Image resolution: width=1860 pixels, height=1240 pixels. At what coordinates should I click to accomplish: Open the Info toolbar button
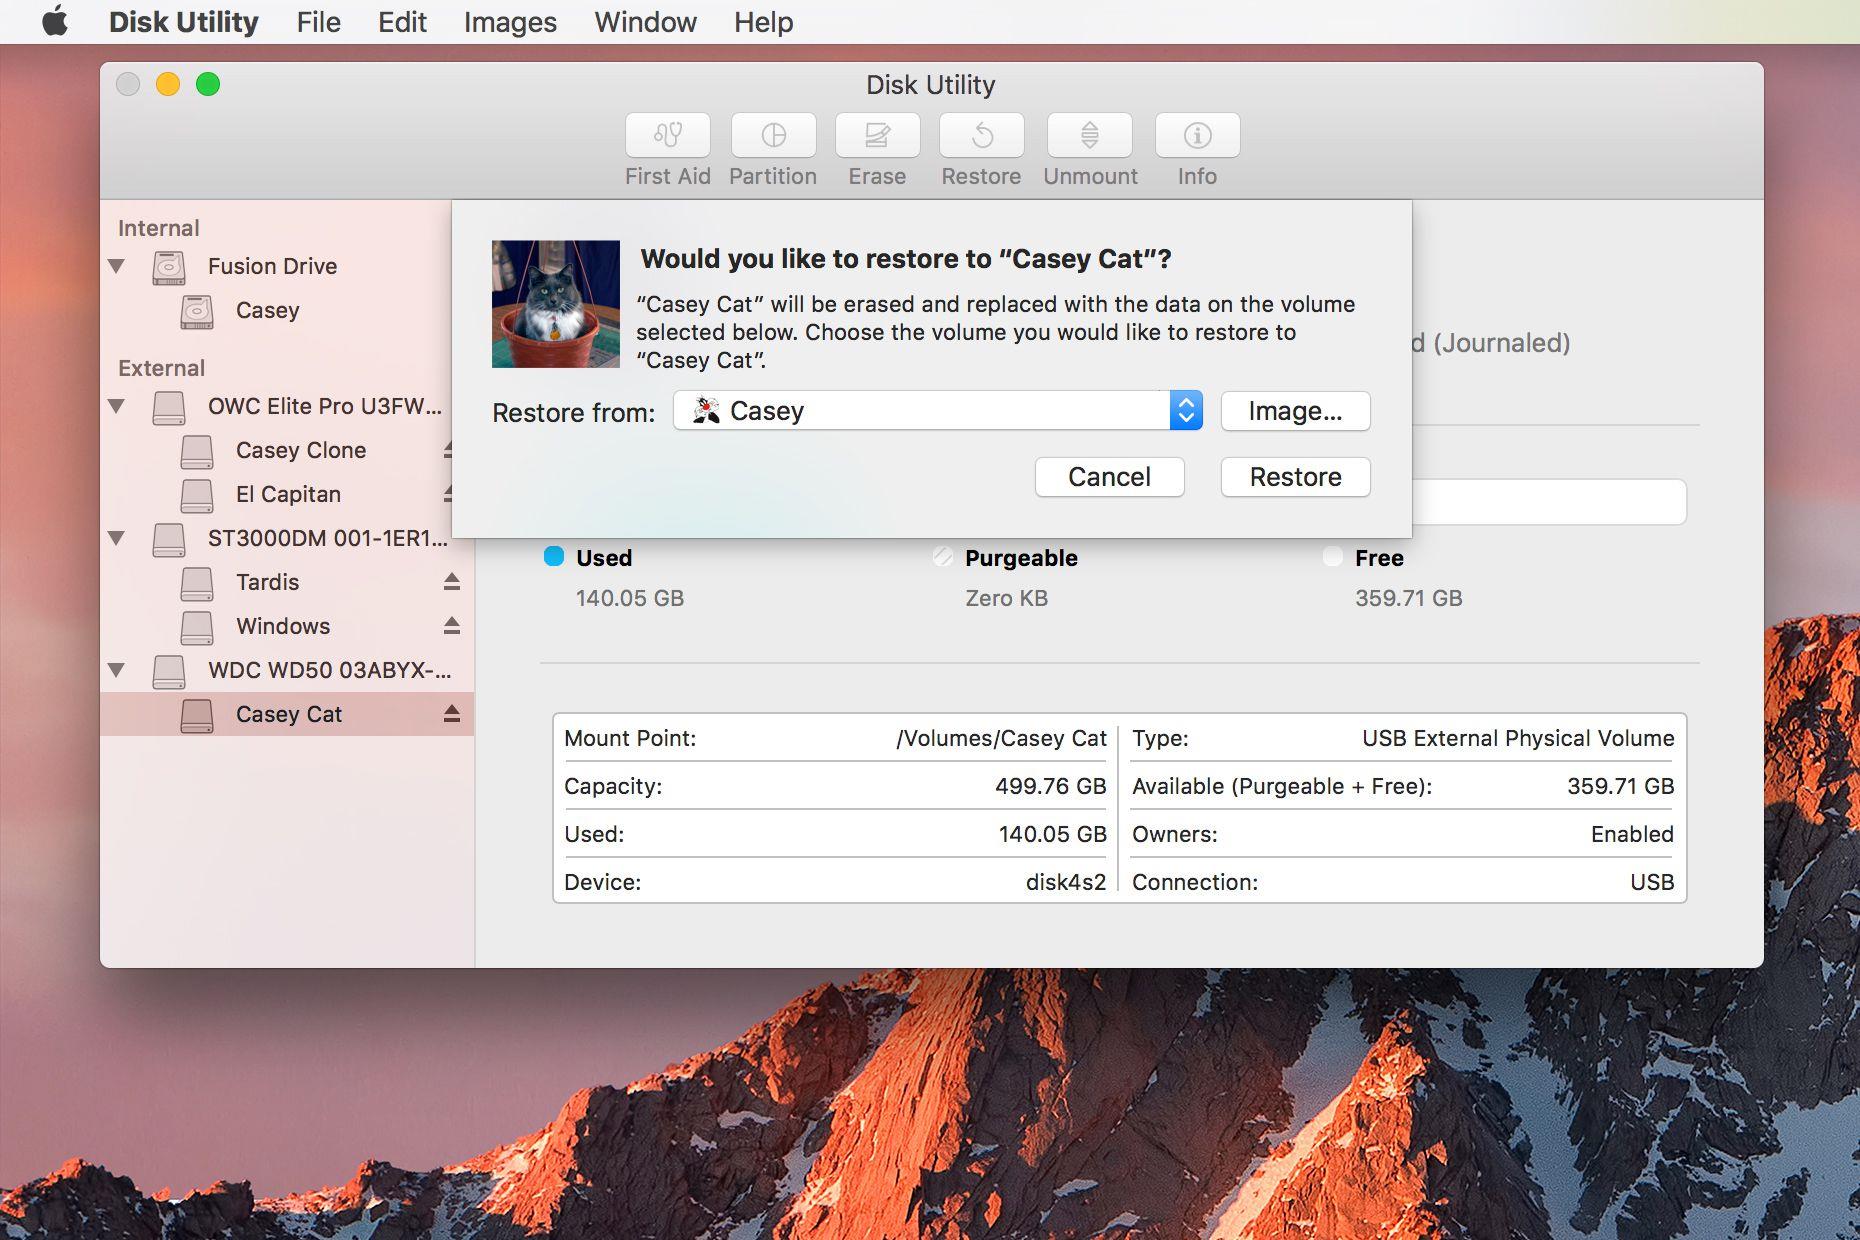click(x=1197, y=135)
